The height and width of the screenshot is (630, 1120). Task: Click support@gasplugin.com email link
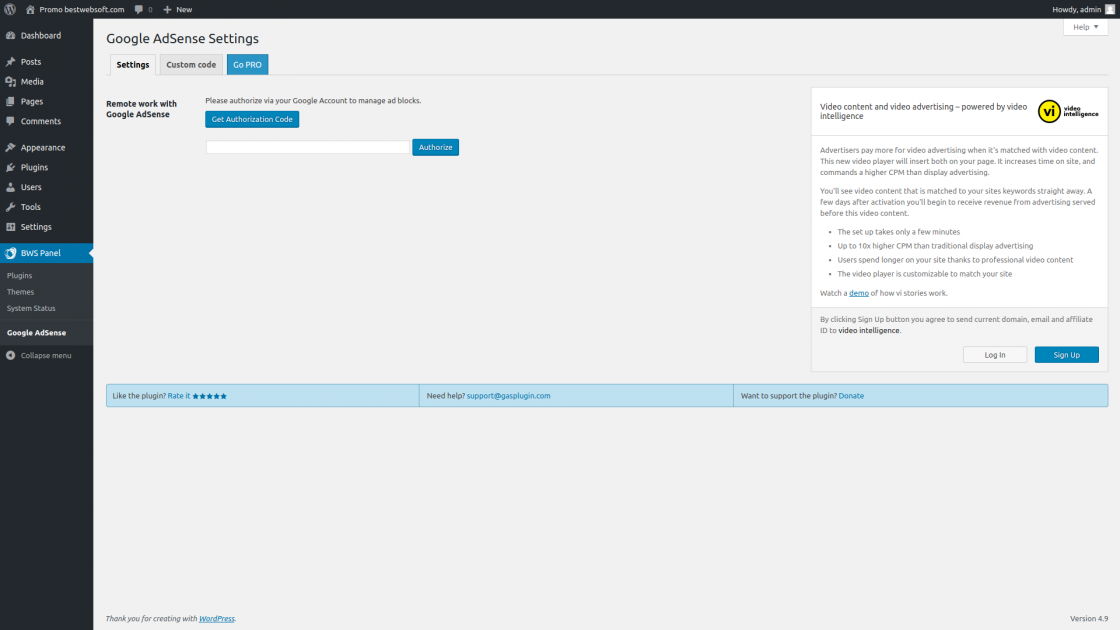click(508, 396)
